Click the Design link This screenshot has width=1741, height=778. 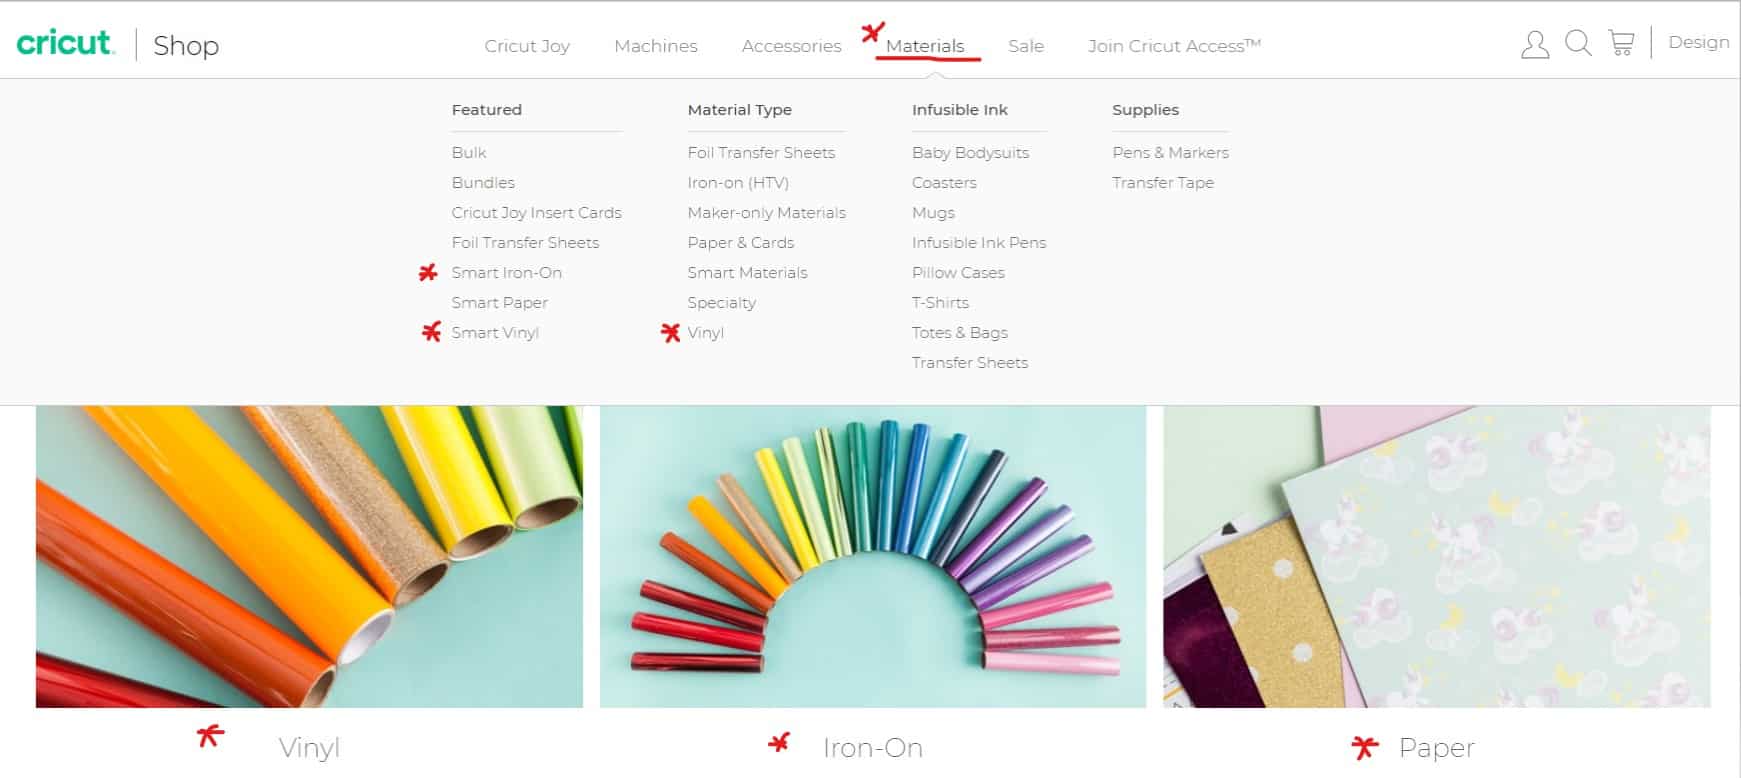pos(1699,43)
